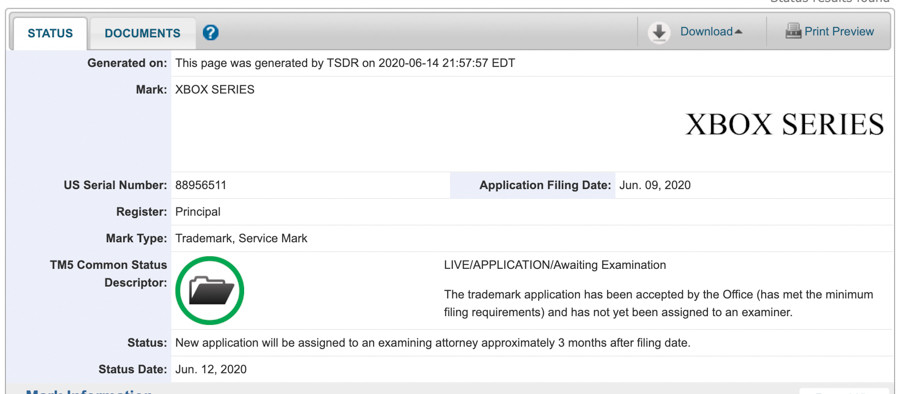
Task: Expand the Mark Information section header
Action: 89,391
